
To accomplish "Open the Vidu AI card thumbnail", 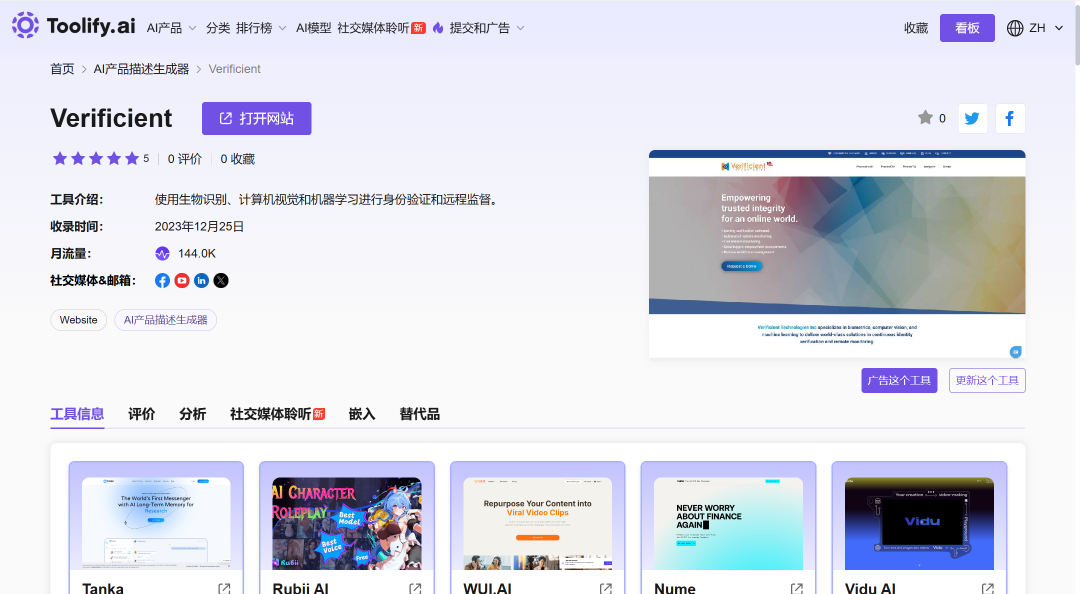I will 920,524.
